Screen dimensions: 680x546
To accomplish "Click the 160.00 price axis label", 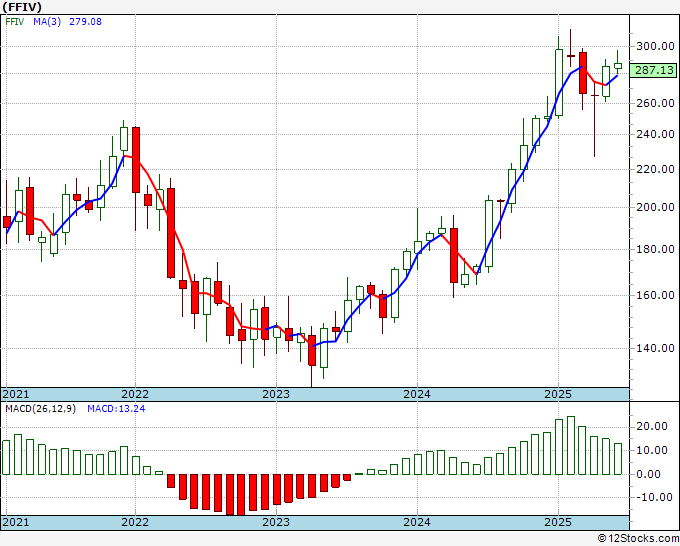I will click(x=655, y=295).
